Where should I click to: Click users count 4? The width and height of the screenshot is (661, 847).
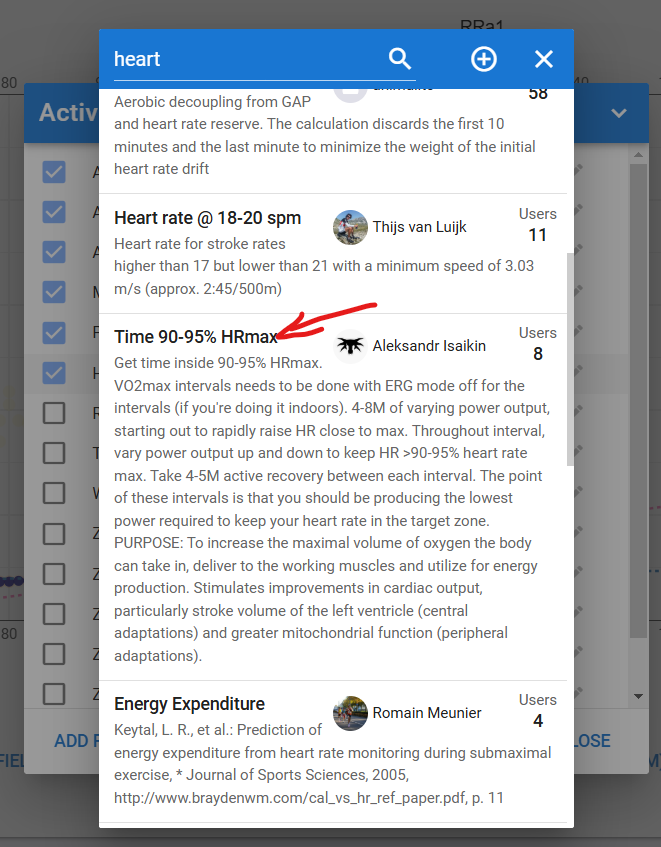(538, 721)
